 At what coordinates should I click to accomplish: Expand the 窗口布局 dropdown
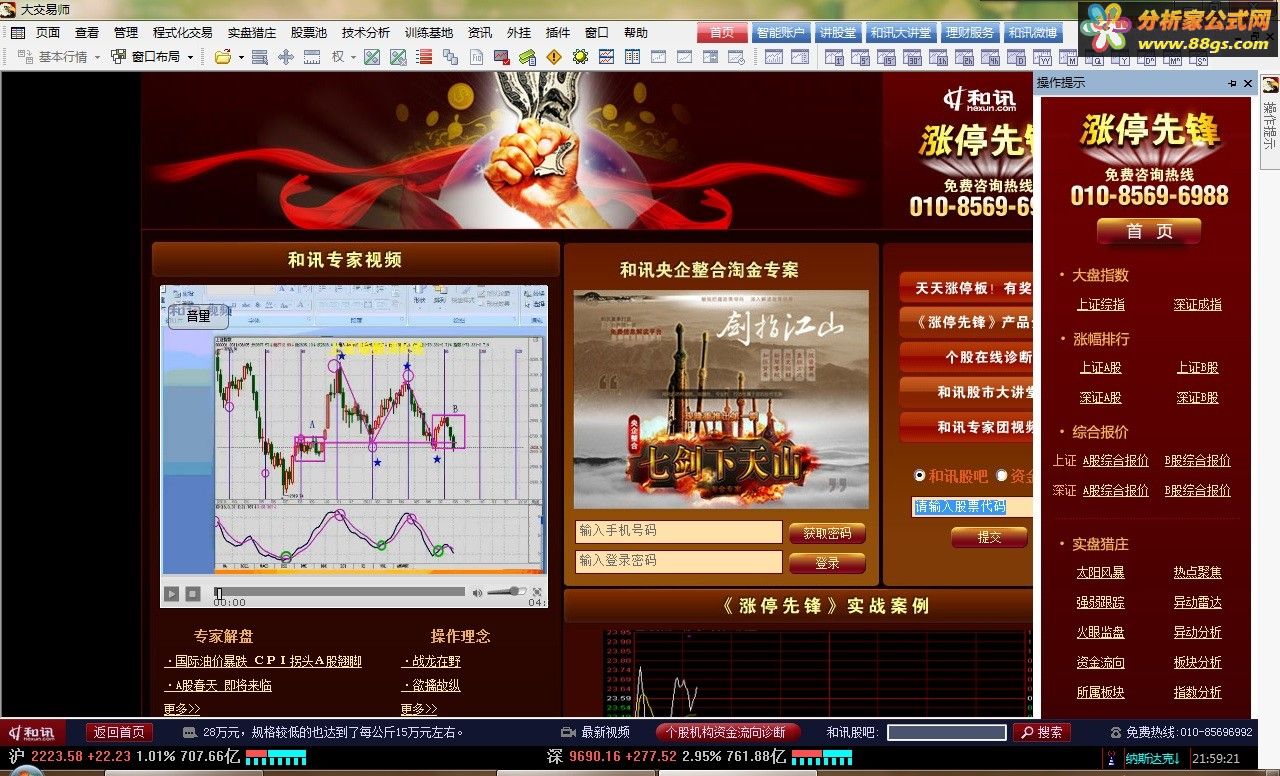coord(190,57)
